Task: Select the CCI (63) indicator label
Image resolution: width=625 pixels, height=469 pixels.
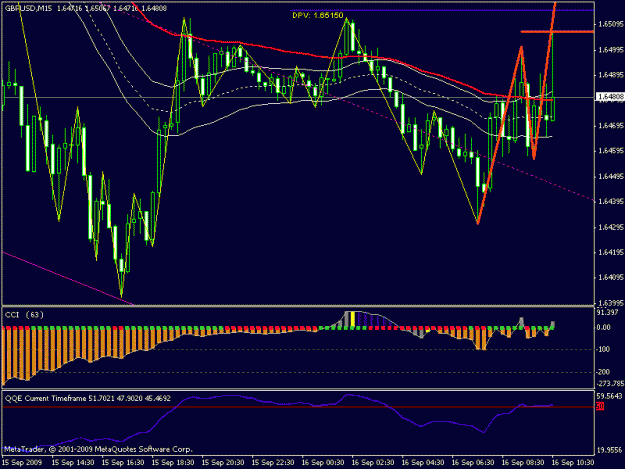Action: click(24, 315)
